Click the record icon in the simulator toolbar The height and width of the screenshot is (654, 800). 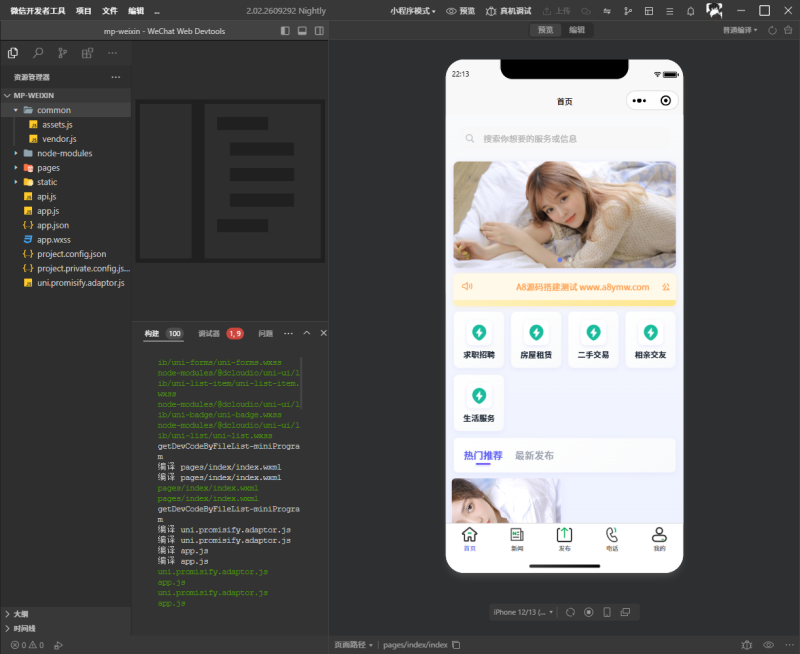point(589,612)
